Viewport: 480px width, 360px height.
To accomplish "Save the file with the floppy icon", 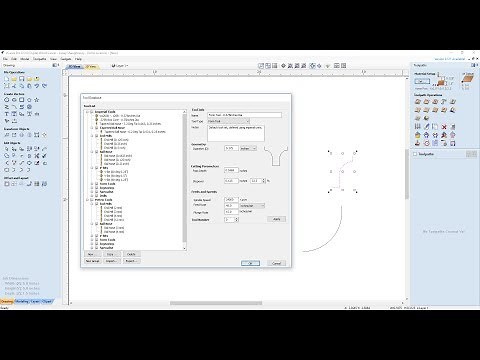I will pyautogui.click(x=22, y=79).
